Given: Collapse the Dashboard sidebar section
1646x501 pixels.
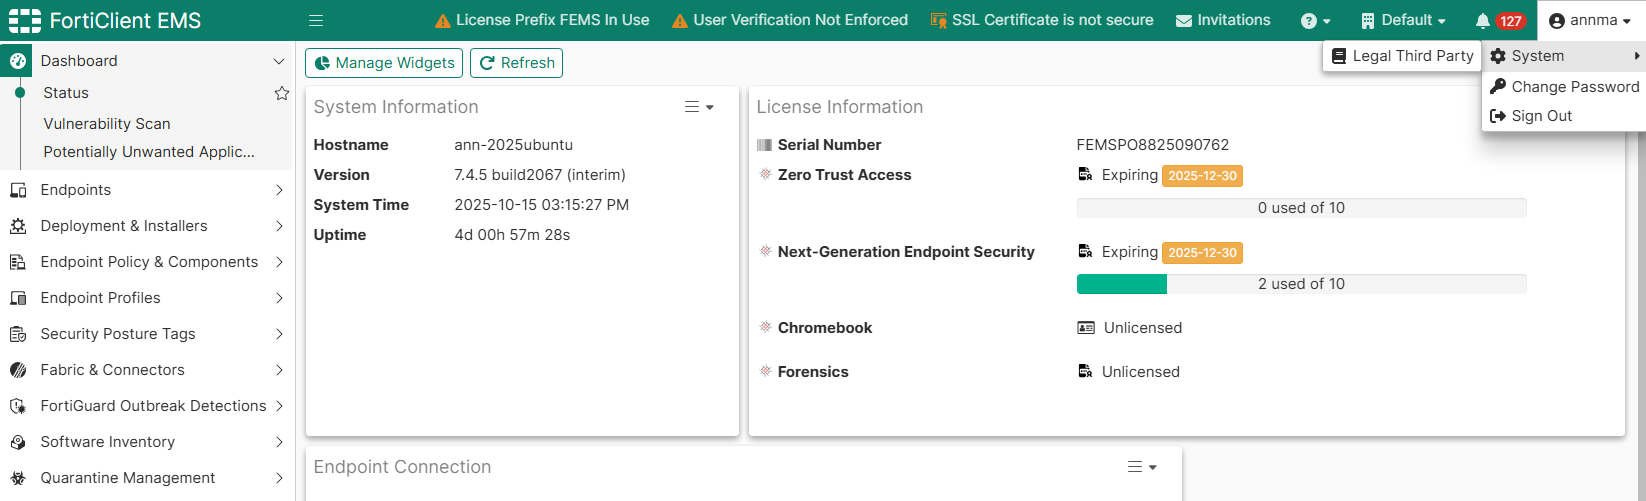Looking at the screenshot, I should point(279,61).
